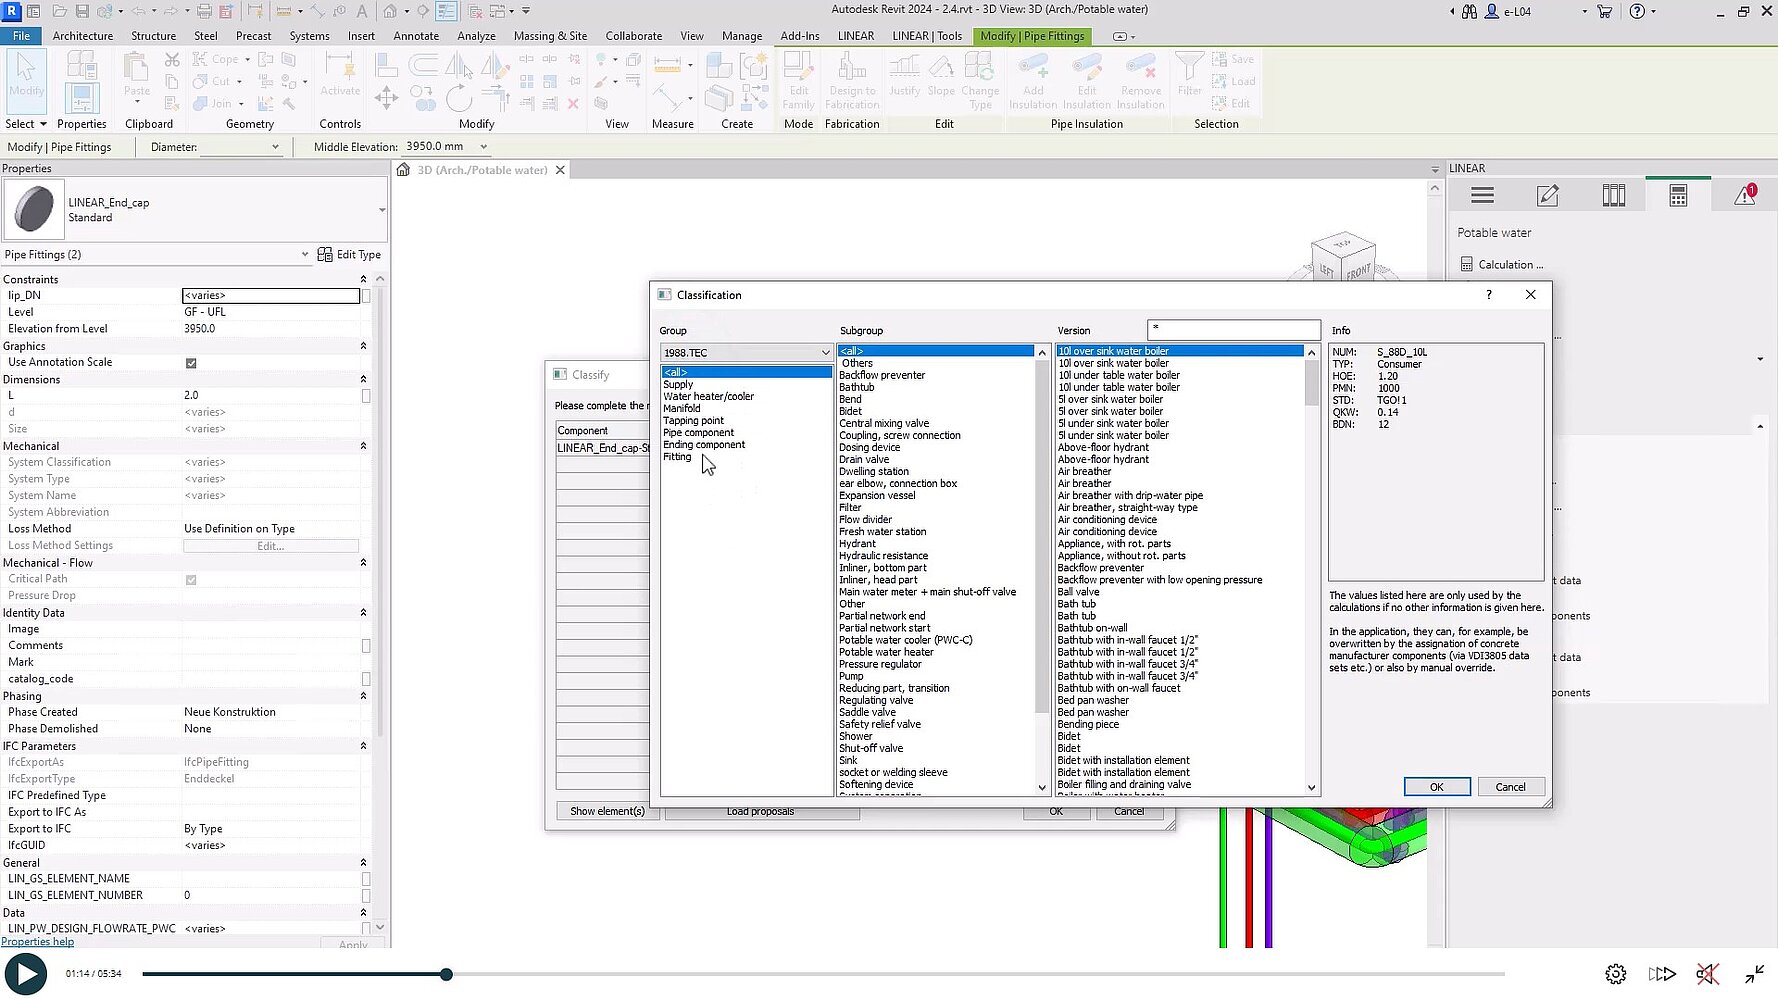Click the ViewCube FRONT face
Image resolution: width=1778 pixels, height=1000 pixels.
click(x=1357, y=272)
